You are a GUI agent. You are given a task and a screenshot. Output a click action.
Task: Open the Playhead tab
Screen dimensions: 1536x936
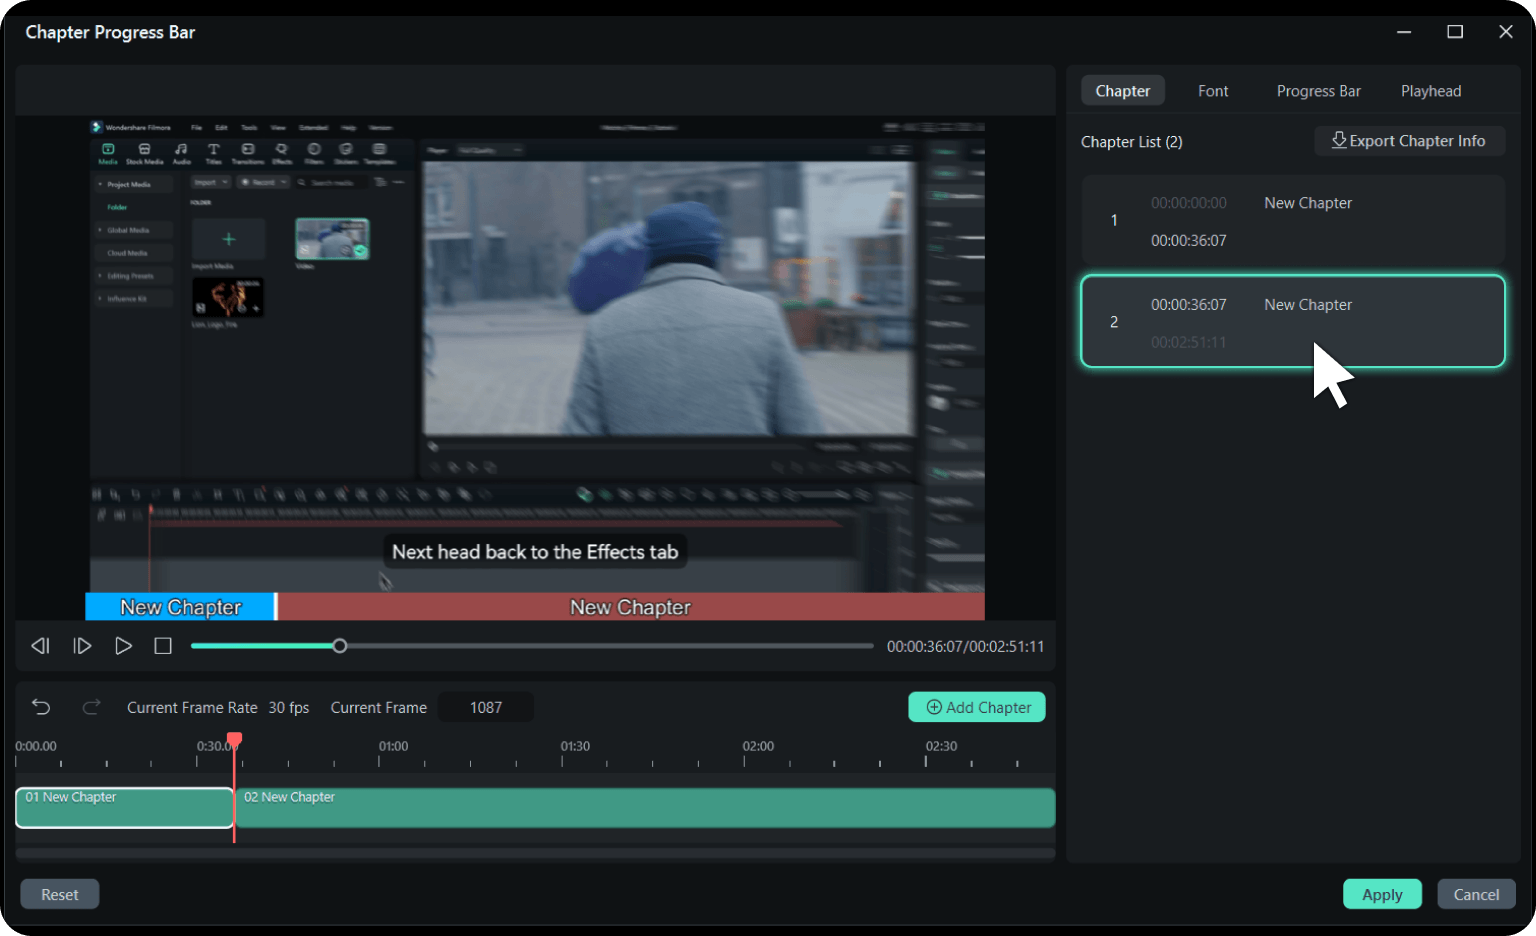(x=1431, y=91)
